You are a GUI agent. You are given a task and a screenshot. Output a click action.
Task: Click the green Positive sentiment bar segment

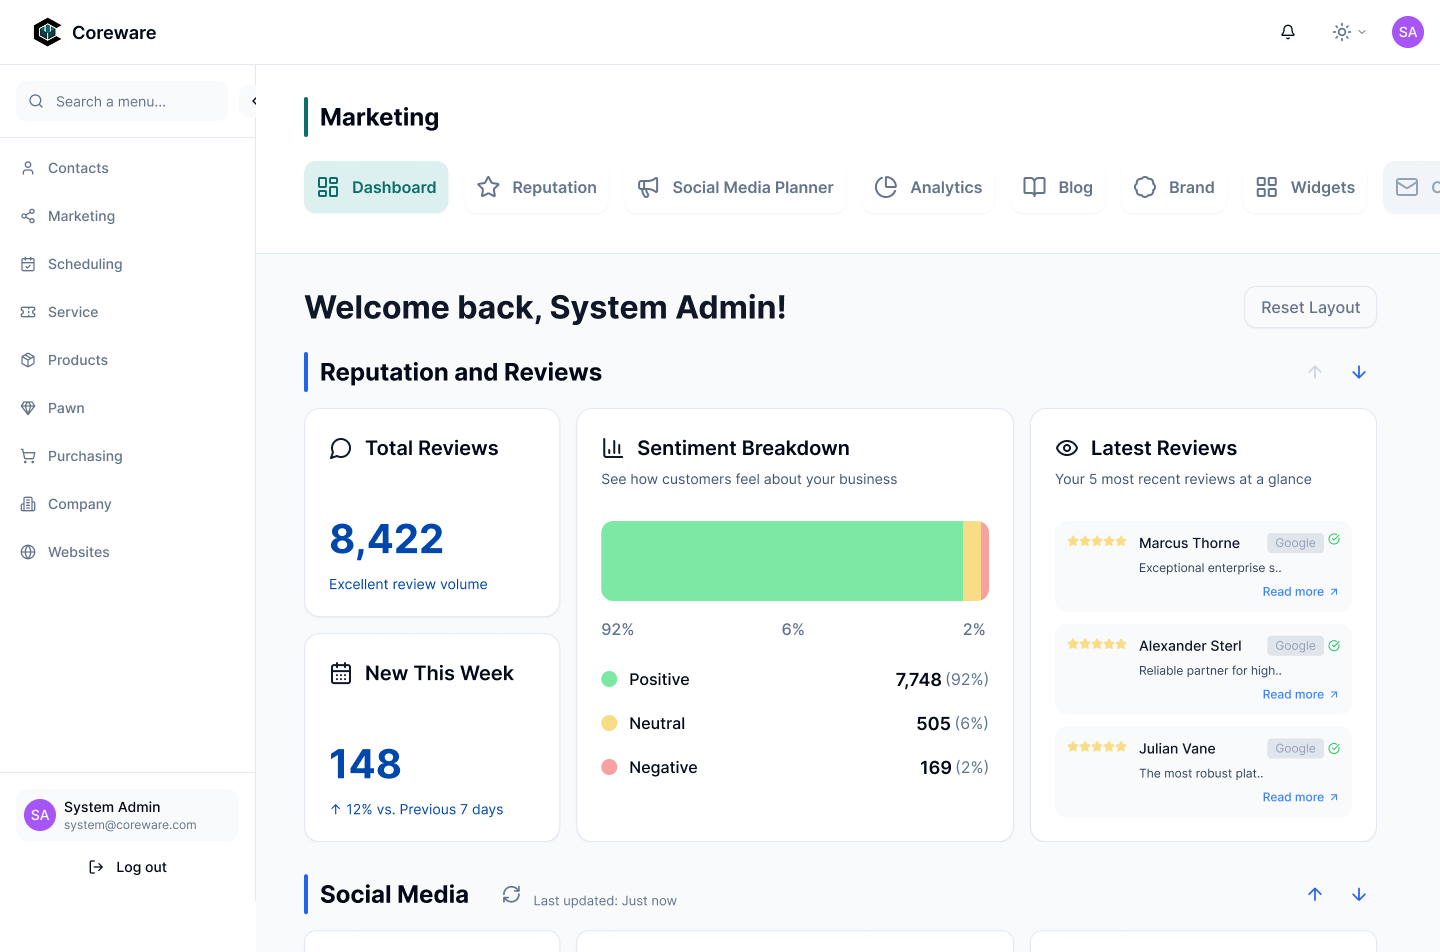781,561
